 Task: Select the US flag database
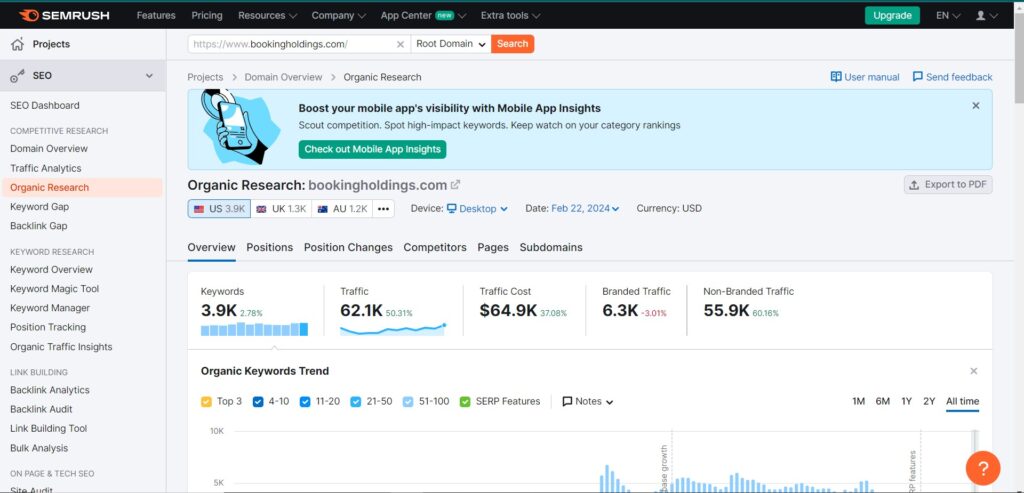(x=219, y=209)
